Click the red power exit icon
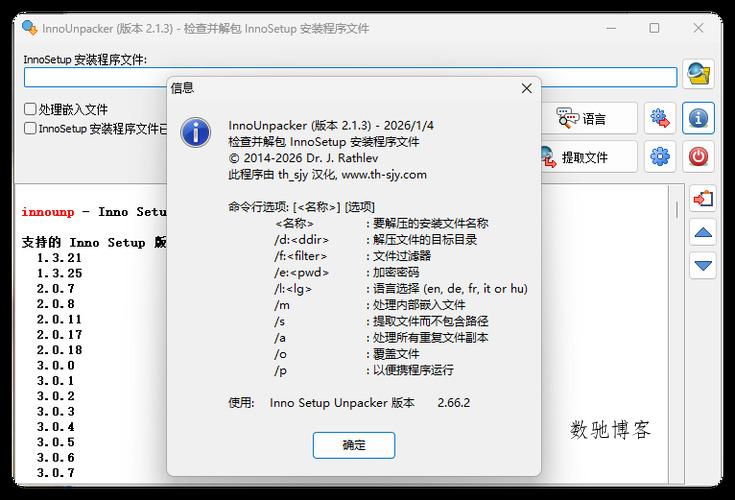The width and height of the screenshot is (735, 500). 698,157
